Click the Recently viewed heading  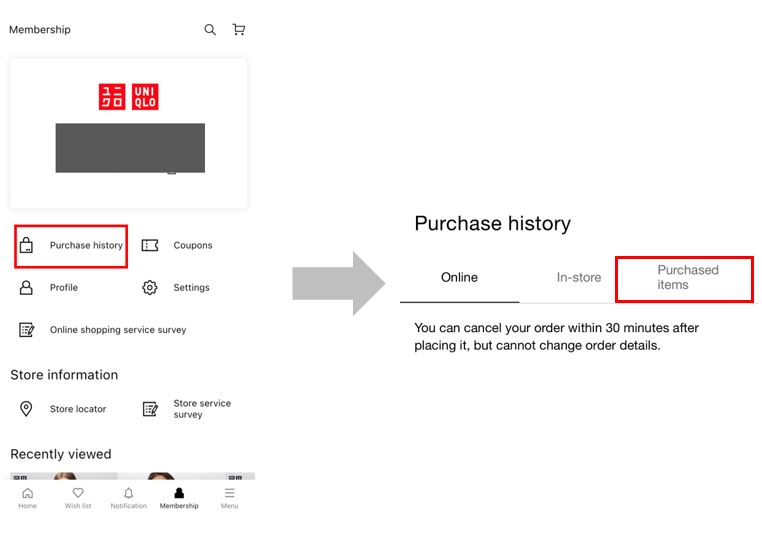point(61,454)
